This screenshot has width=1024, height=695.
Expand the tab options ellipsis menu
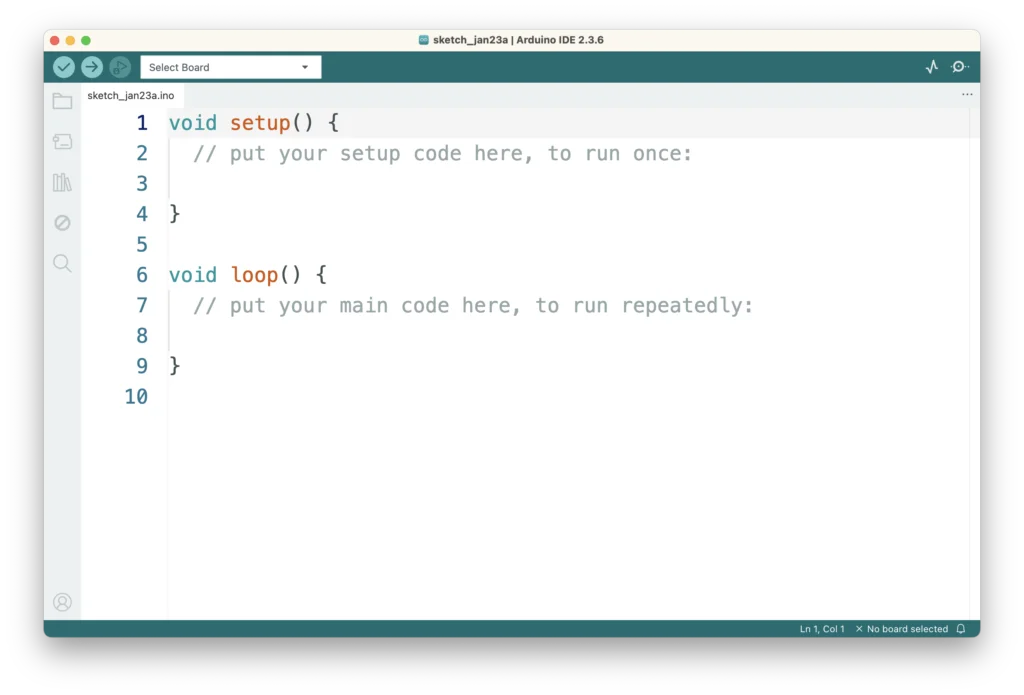(967, 95)
